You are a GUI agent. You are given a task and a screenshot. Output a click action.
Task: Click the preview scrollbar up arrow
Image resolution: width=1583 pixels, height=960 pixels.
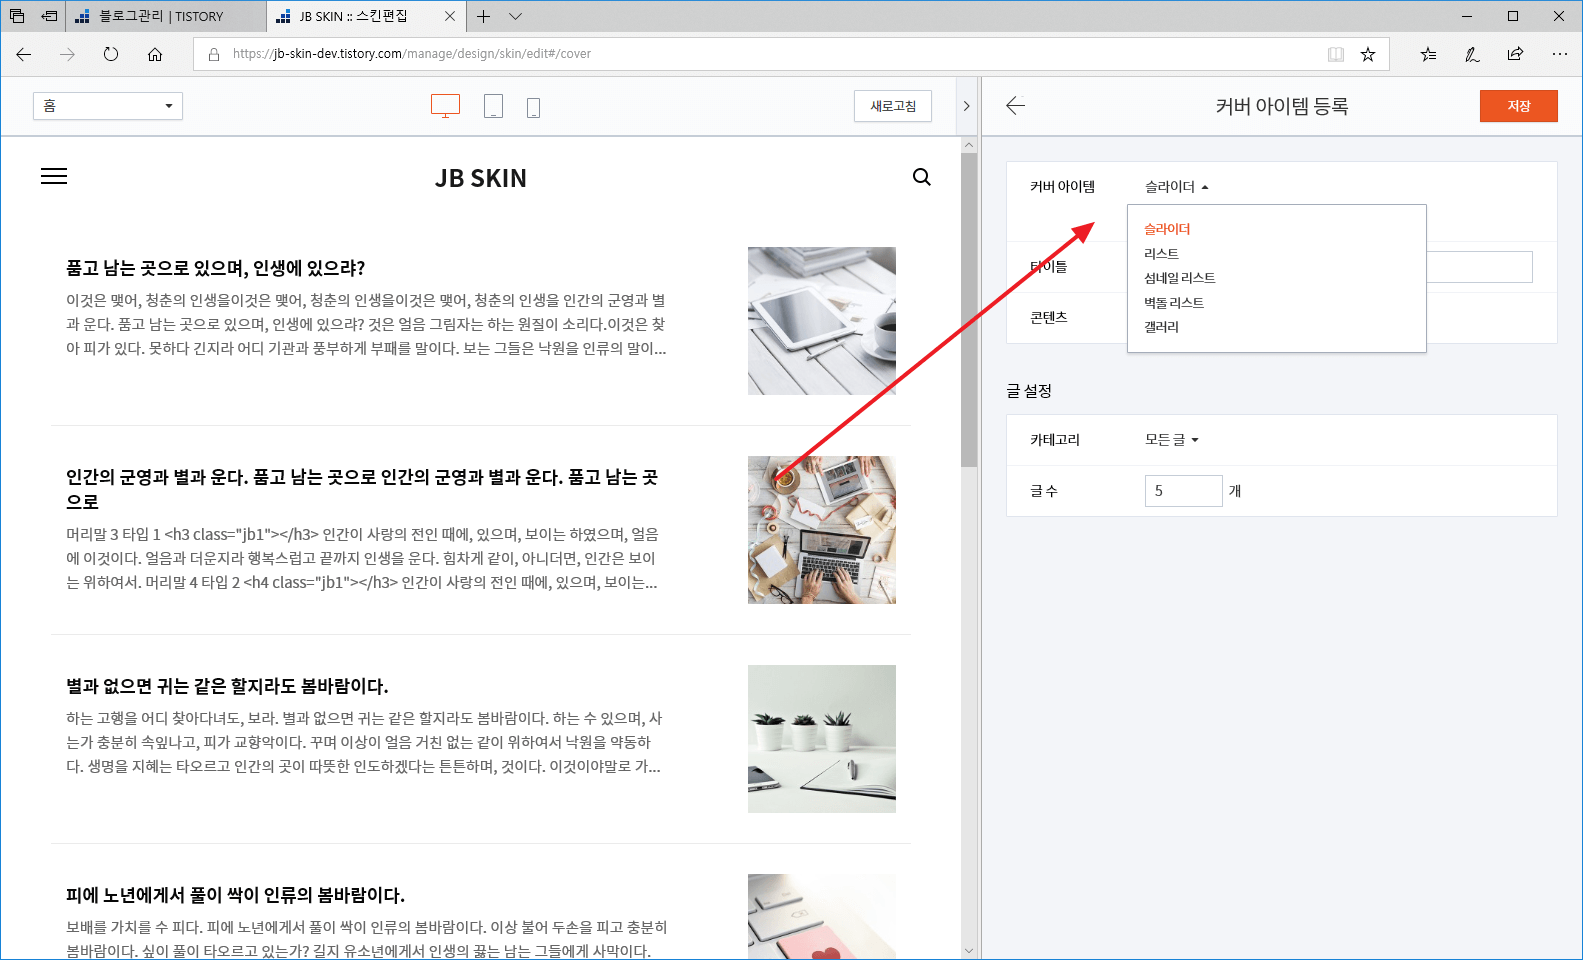click(969, 145)
